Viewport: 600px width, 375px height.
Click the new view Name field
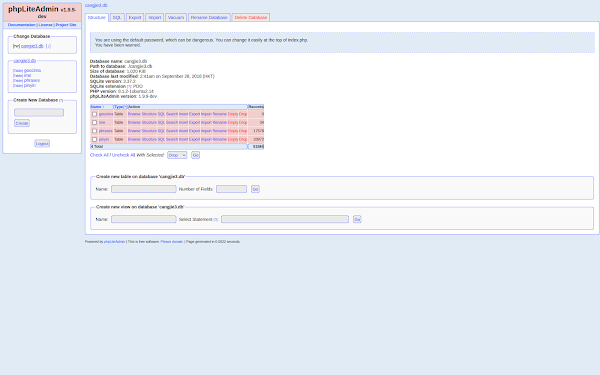143,219
